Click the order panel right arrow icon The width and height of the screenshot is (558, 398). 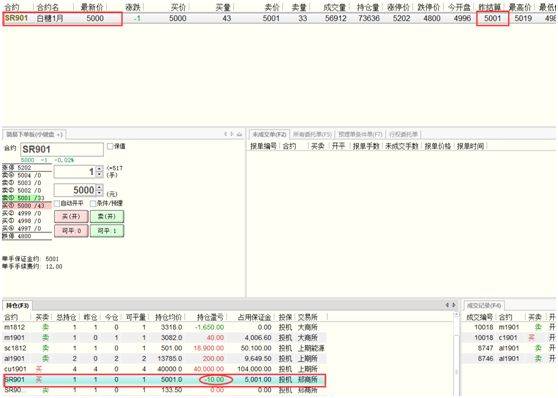pyautogui.click(x=232, y=134)
